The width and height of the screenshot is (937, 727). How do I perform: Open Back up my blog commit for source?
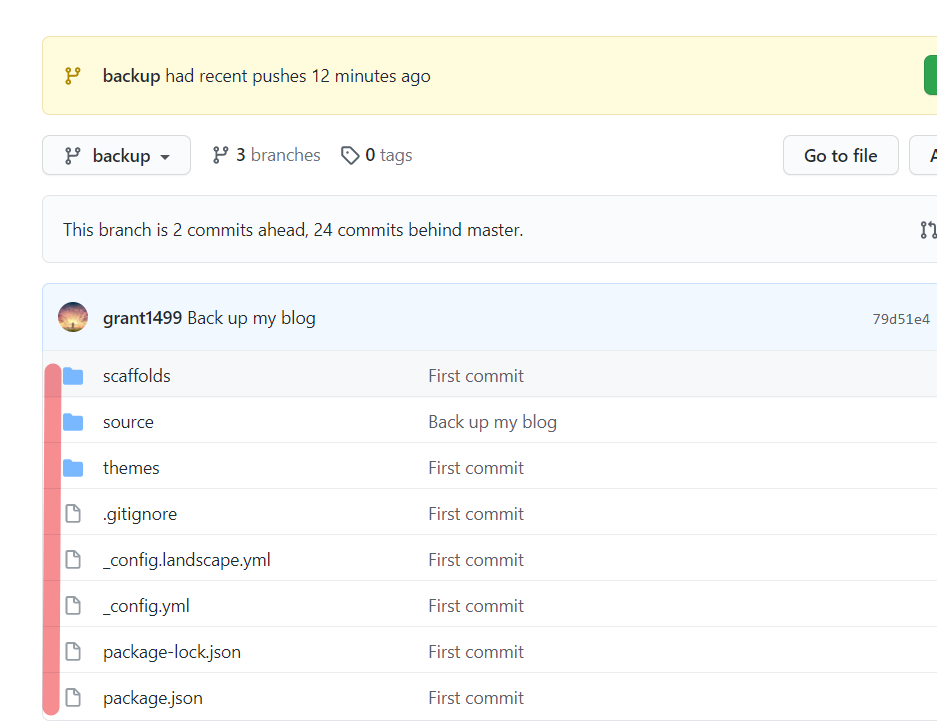tap(493, 422)
